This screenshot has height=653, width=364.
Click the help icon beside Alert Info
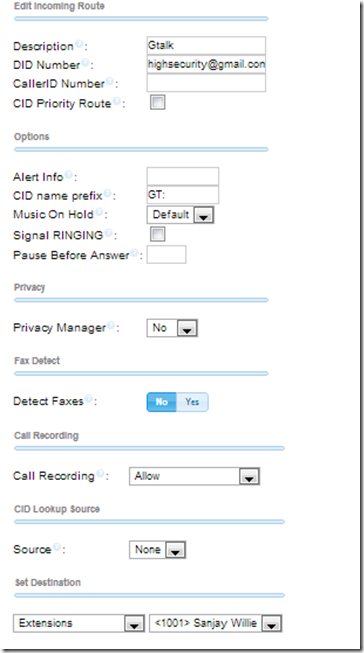[x=69, y=175]
